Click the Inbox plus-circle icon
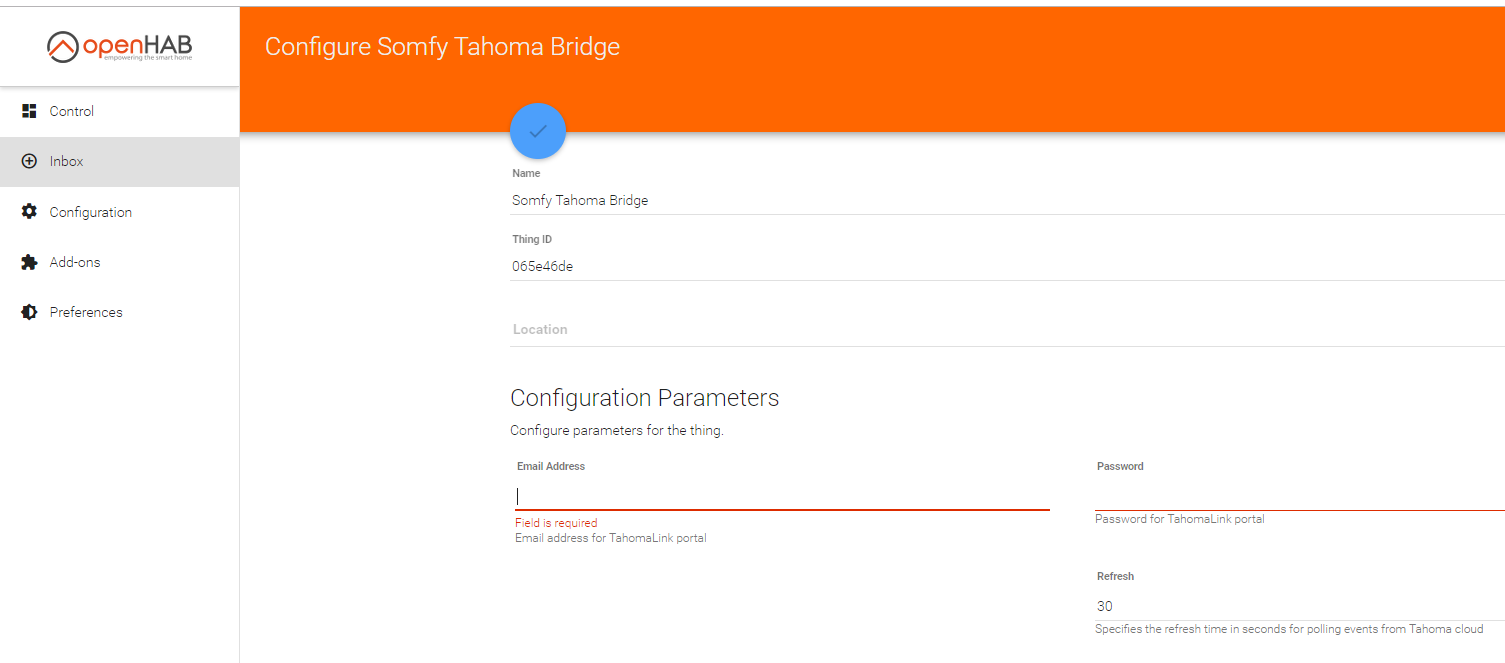1505x663 pixels. [x=29, y=161]
